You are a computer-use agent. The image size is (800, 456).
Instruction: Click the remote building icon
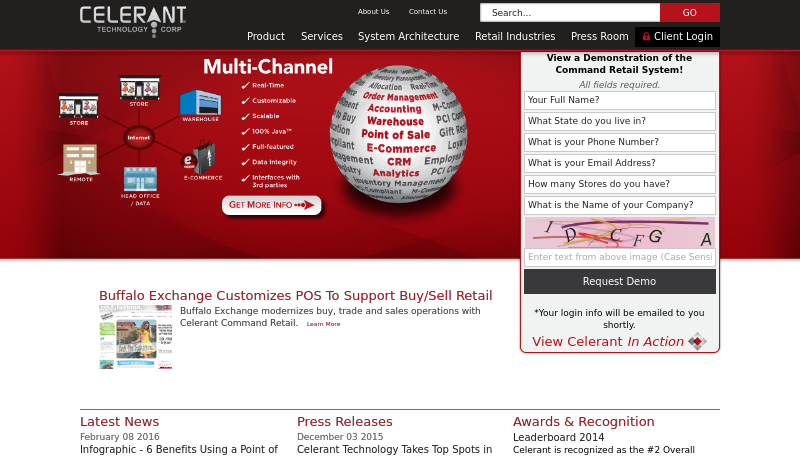click(x=80, y=160)
